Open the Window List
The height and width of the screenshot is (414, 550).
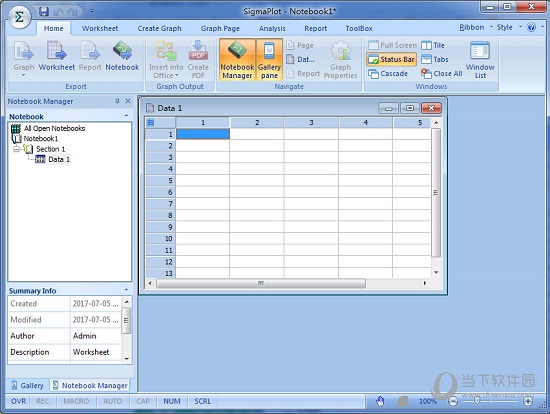click(480, 59)
